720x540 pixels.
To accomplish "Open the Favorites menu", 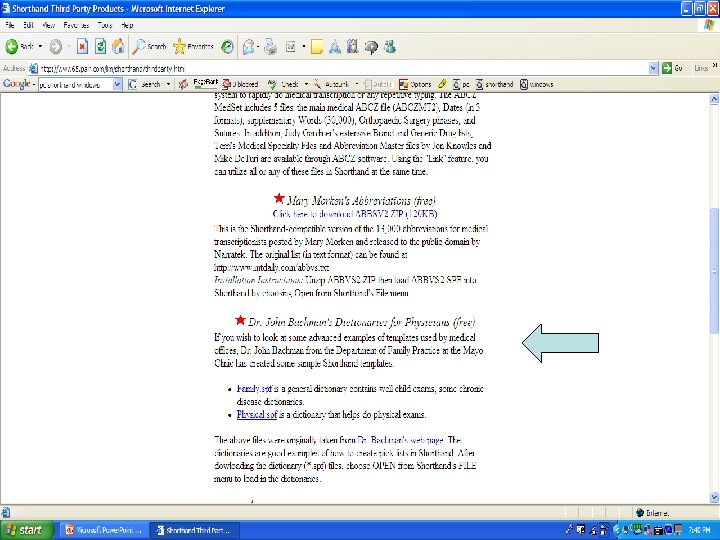I will (76, 25).
